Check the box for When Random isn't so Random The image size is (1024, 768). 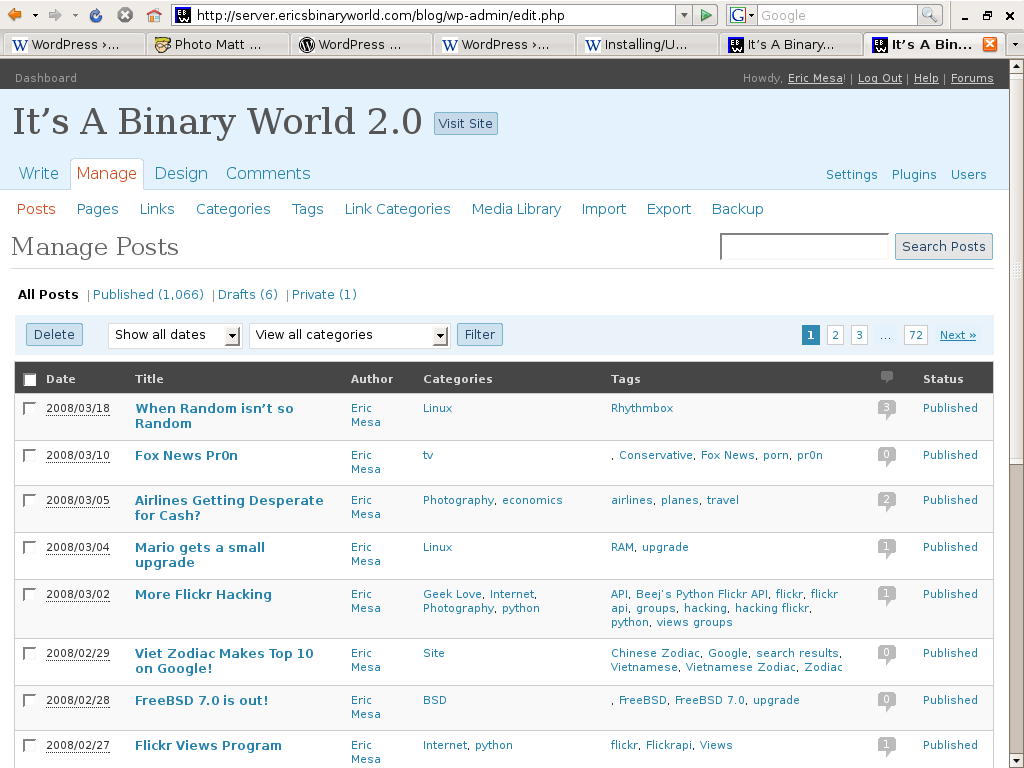(x=29, y=409)
